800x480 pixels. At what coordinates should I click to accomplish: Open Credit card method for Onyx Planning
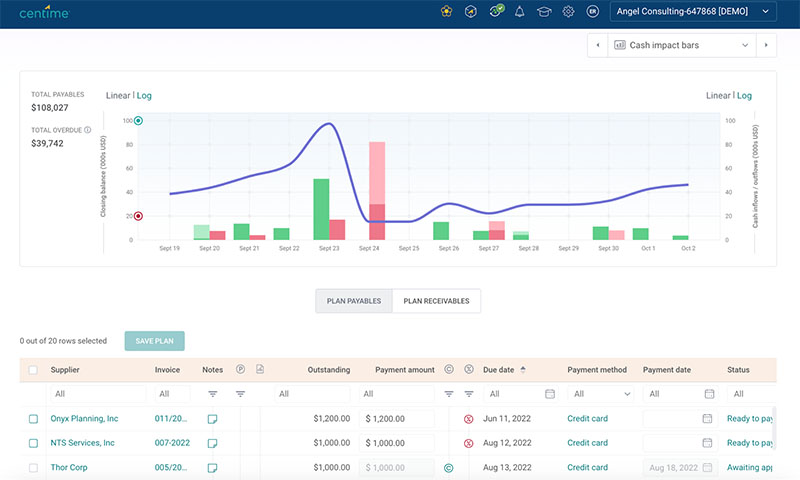(587, 418)
